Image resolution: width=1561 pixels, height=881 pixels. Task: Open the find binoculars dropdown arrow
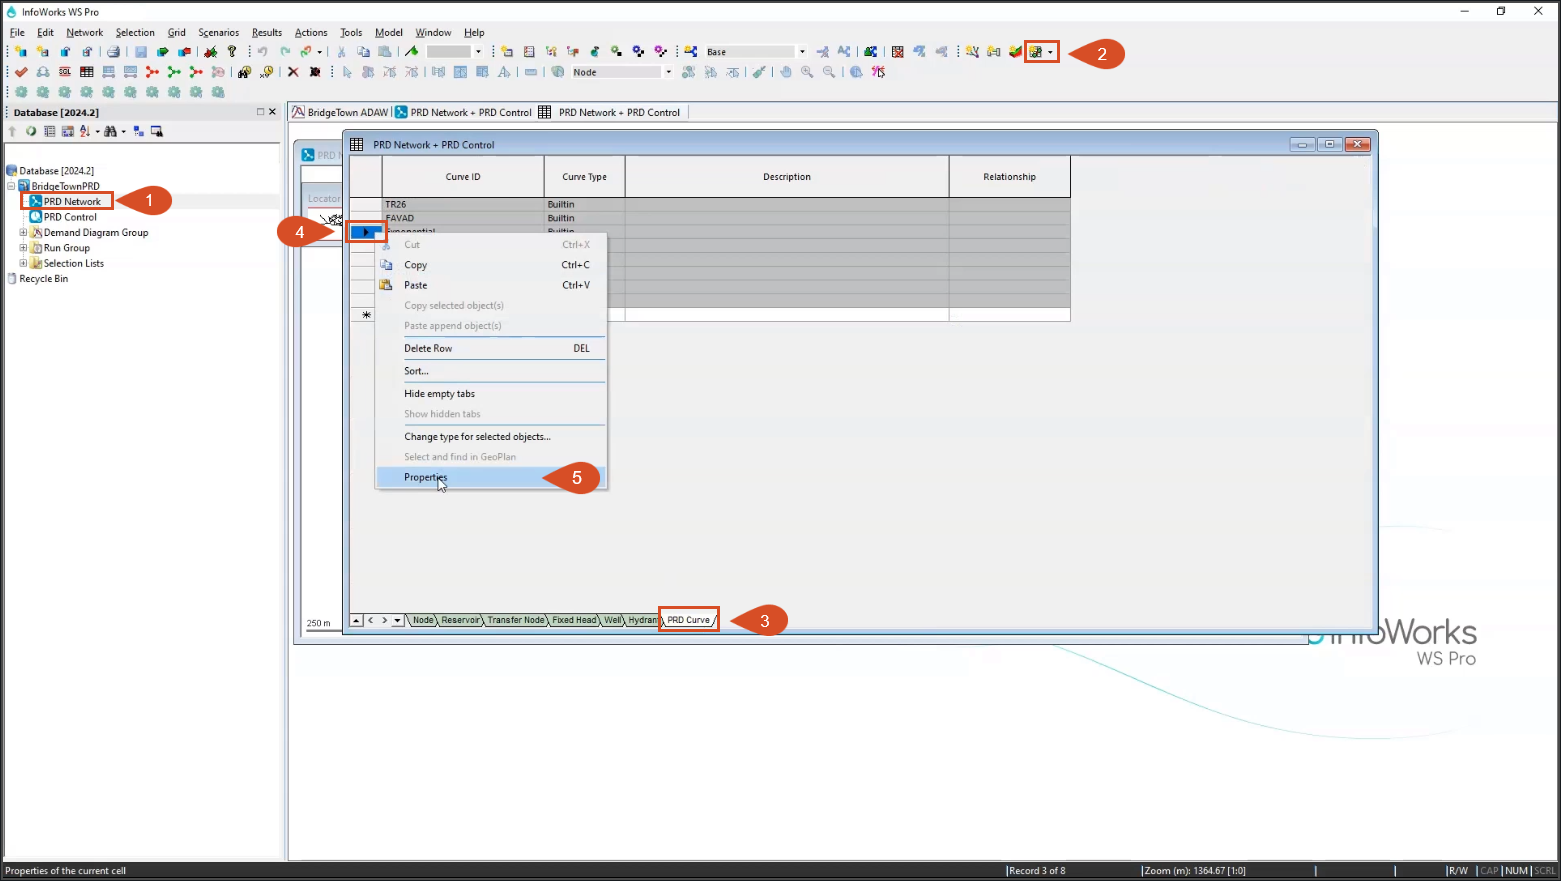coord(124,131)
